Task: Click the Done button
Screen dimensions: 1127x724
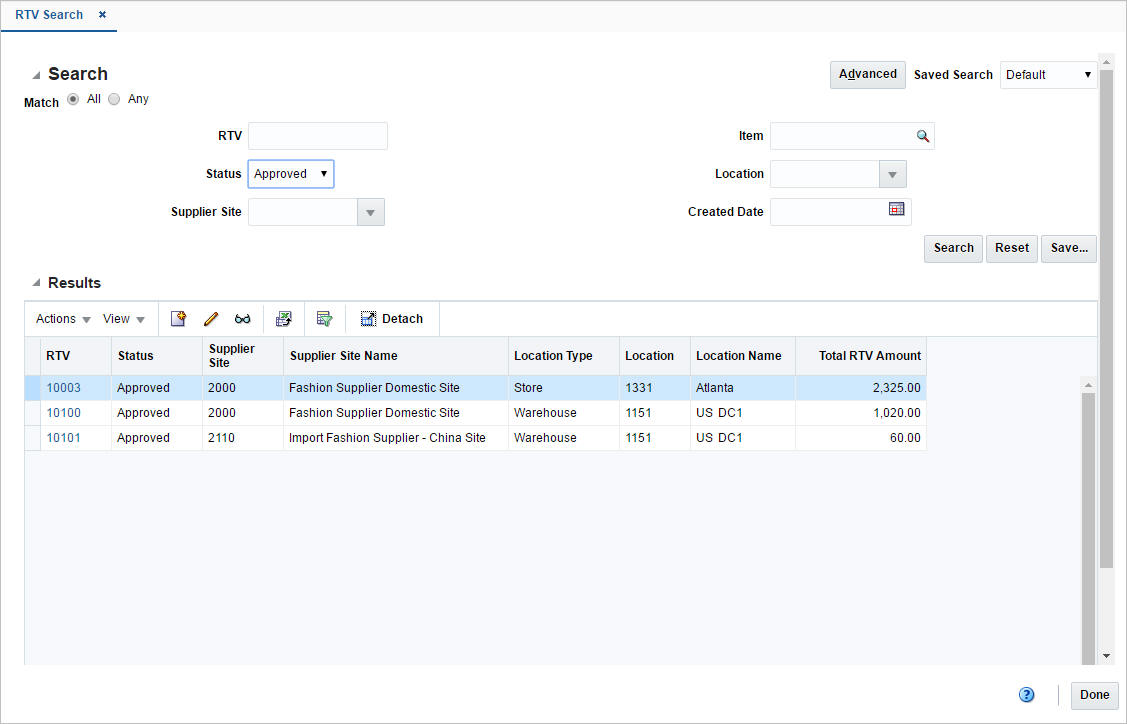Action: [x=1095, y=695]
